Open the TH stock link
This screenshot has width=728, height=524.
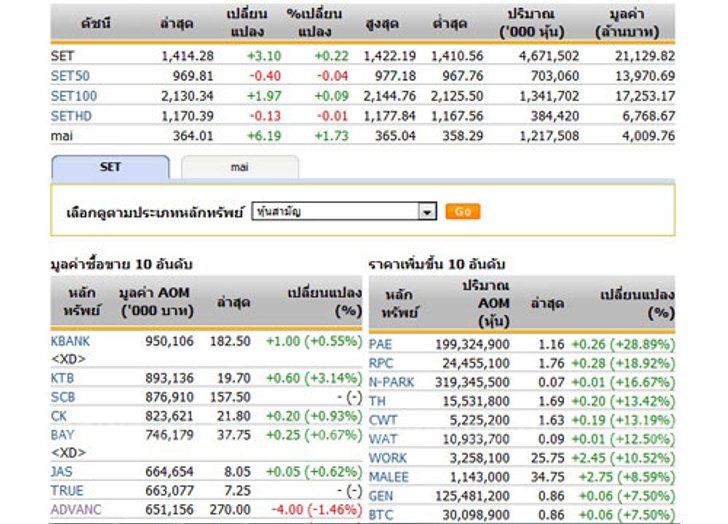click(x=377, y=401)
